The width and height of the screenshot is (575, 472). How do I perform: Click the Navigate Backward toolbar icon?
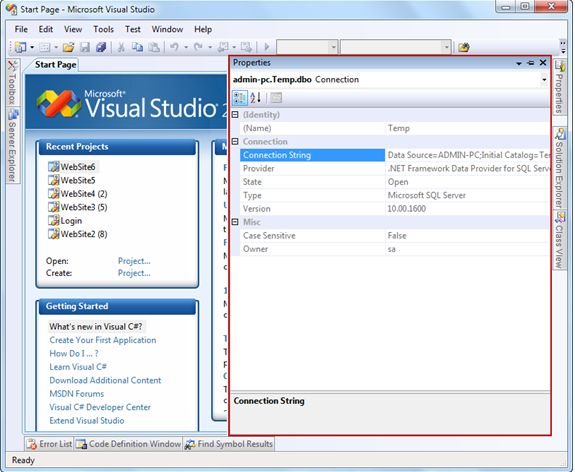click(x=223, y=47)
